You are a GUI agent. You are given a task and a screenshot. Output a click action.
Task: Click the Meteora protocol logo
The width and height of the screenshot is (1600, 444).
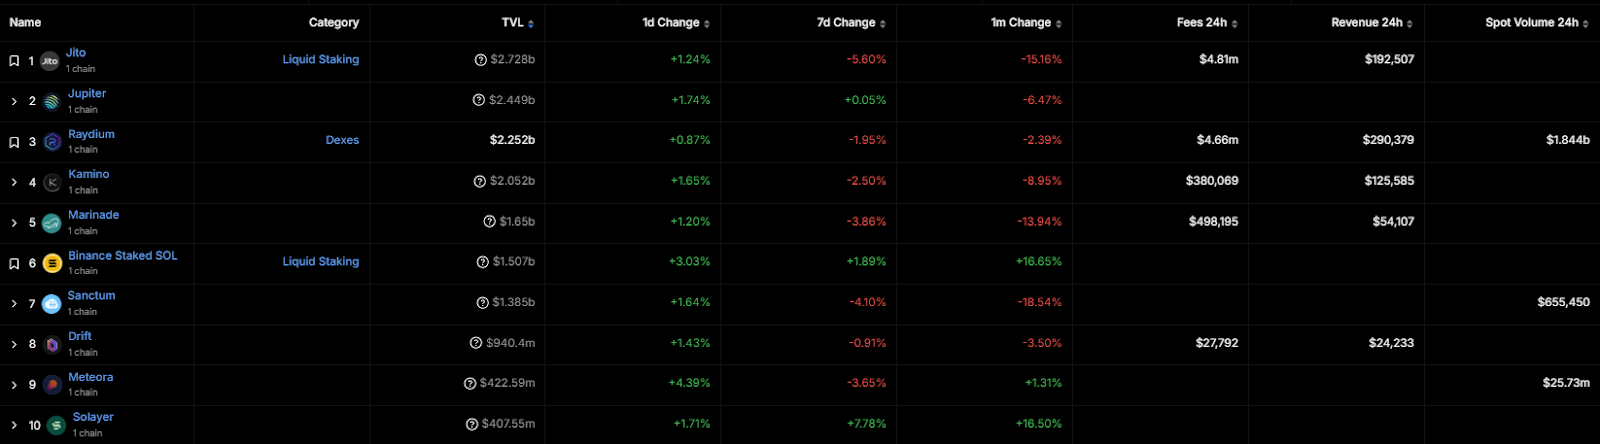coord(52,385)
